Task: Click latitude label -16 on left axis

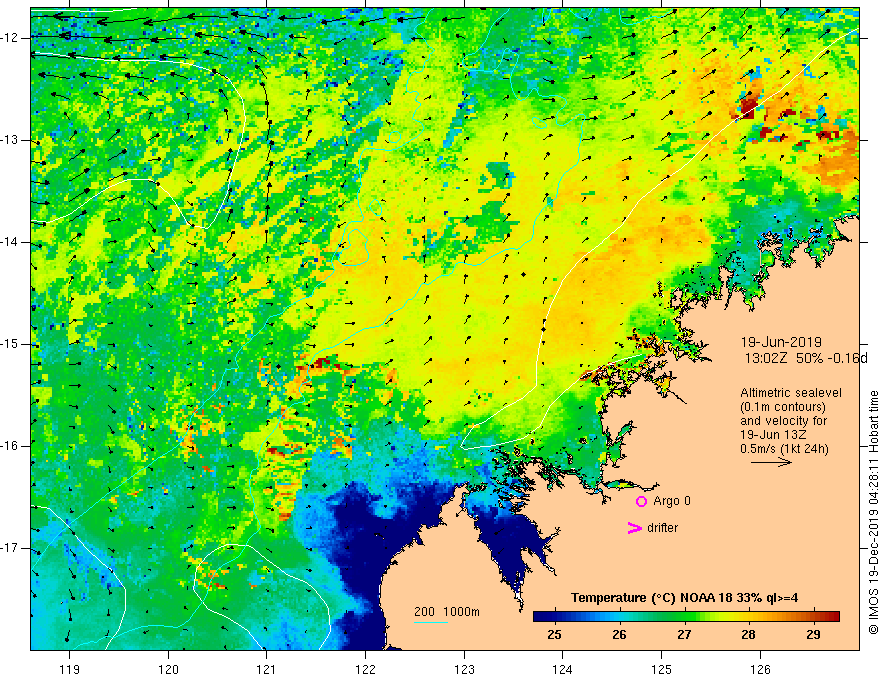Action: point(10,446)
